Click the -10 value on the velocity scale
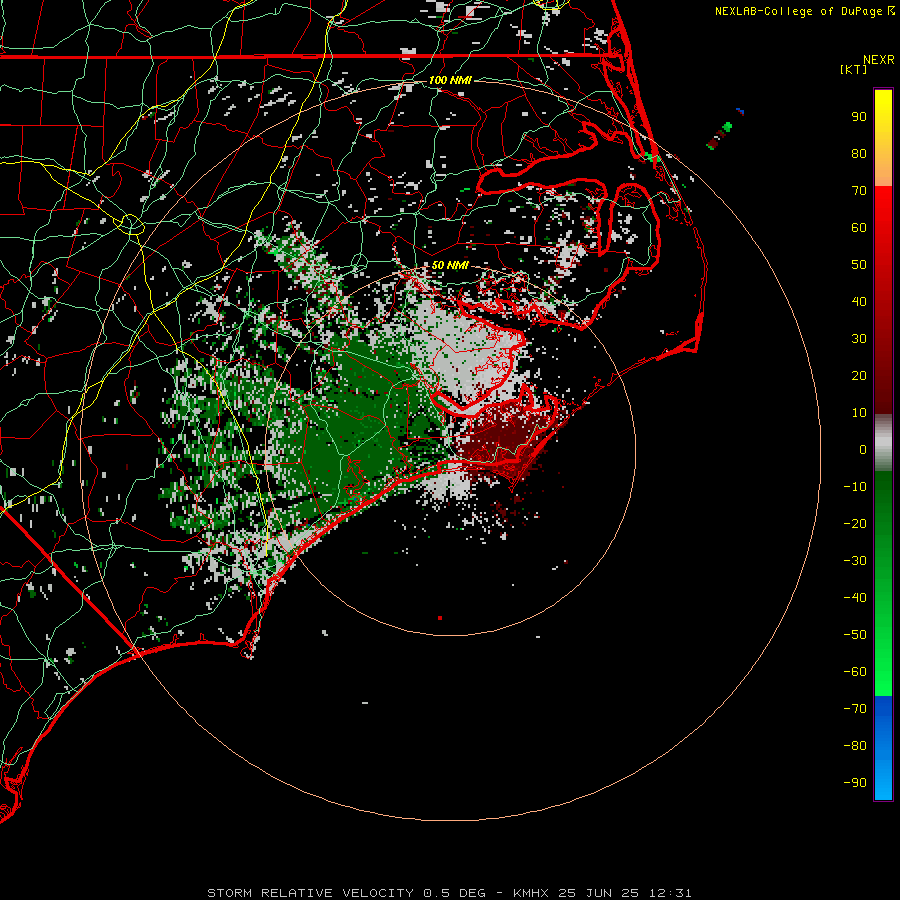 tap(855, 487)
